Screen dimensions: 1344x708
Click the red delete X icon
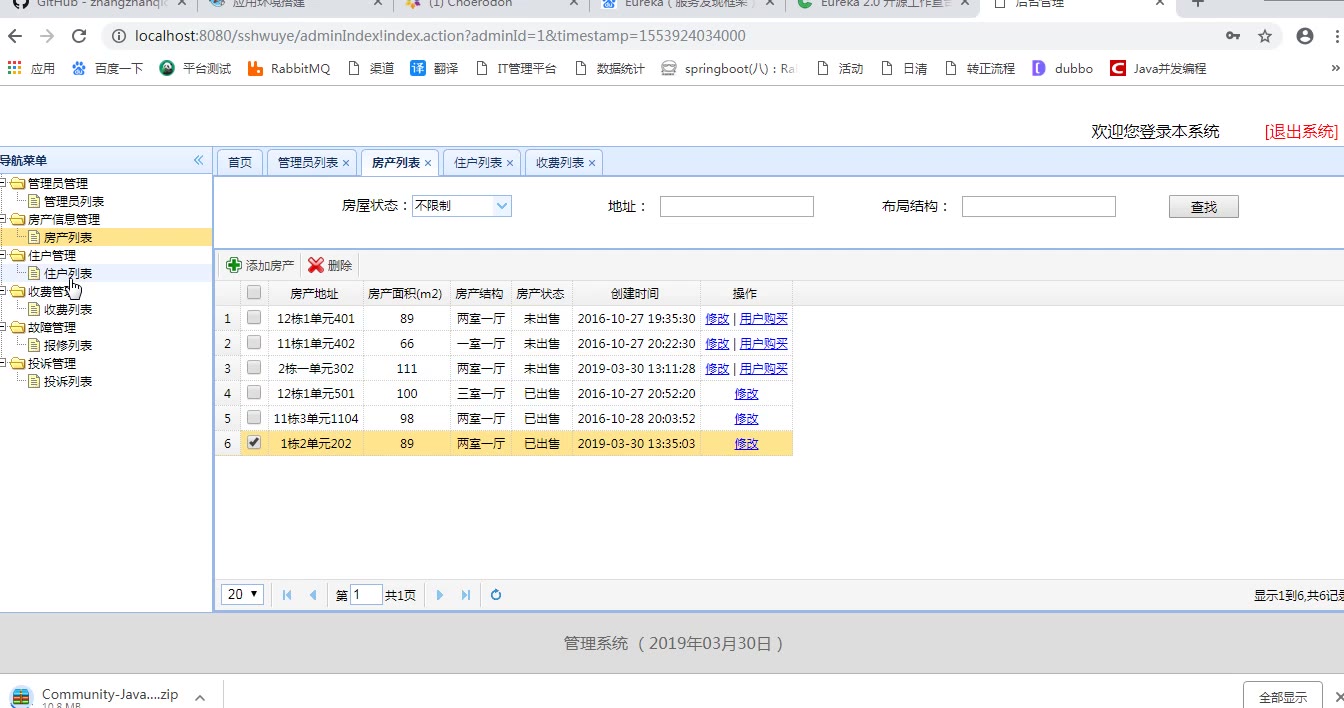pyautogui.click(x=316, y=265)
